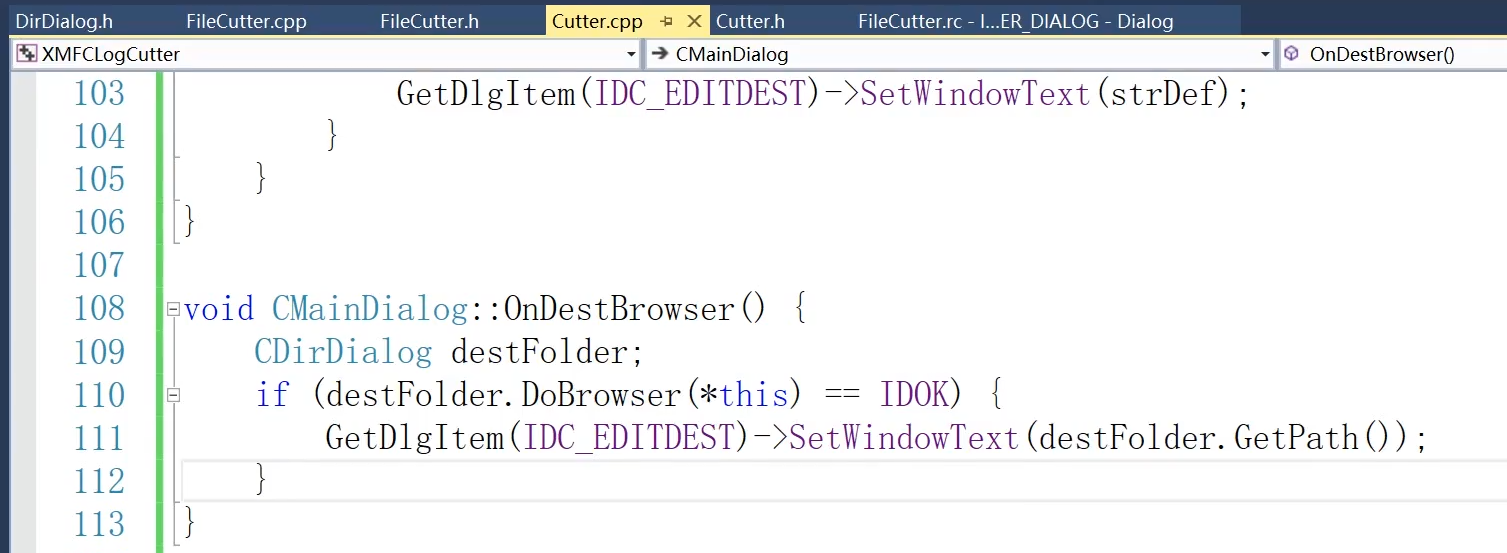Screen dimensions: 1507x553
Task: Click IDC_EDITDEST on line 103
Action: (699, 94)
